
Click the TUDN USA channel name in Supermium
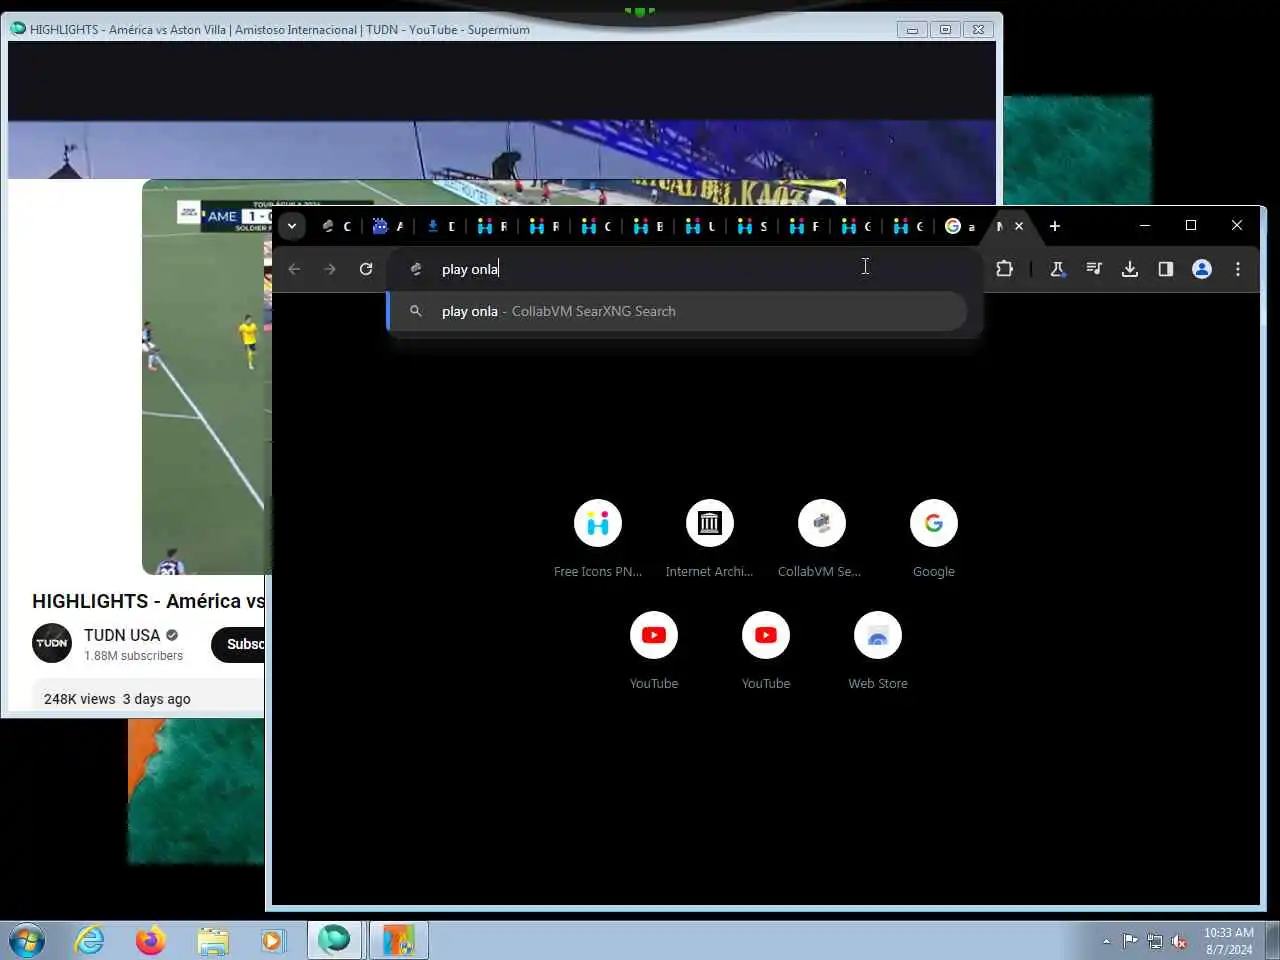click(121, 635)
